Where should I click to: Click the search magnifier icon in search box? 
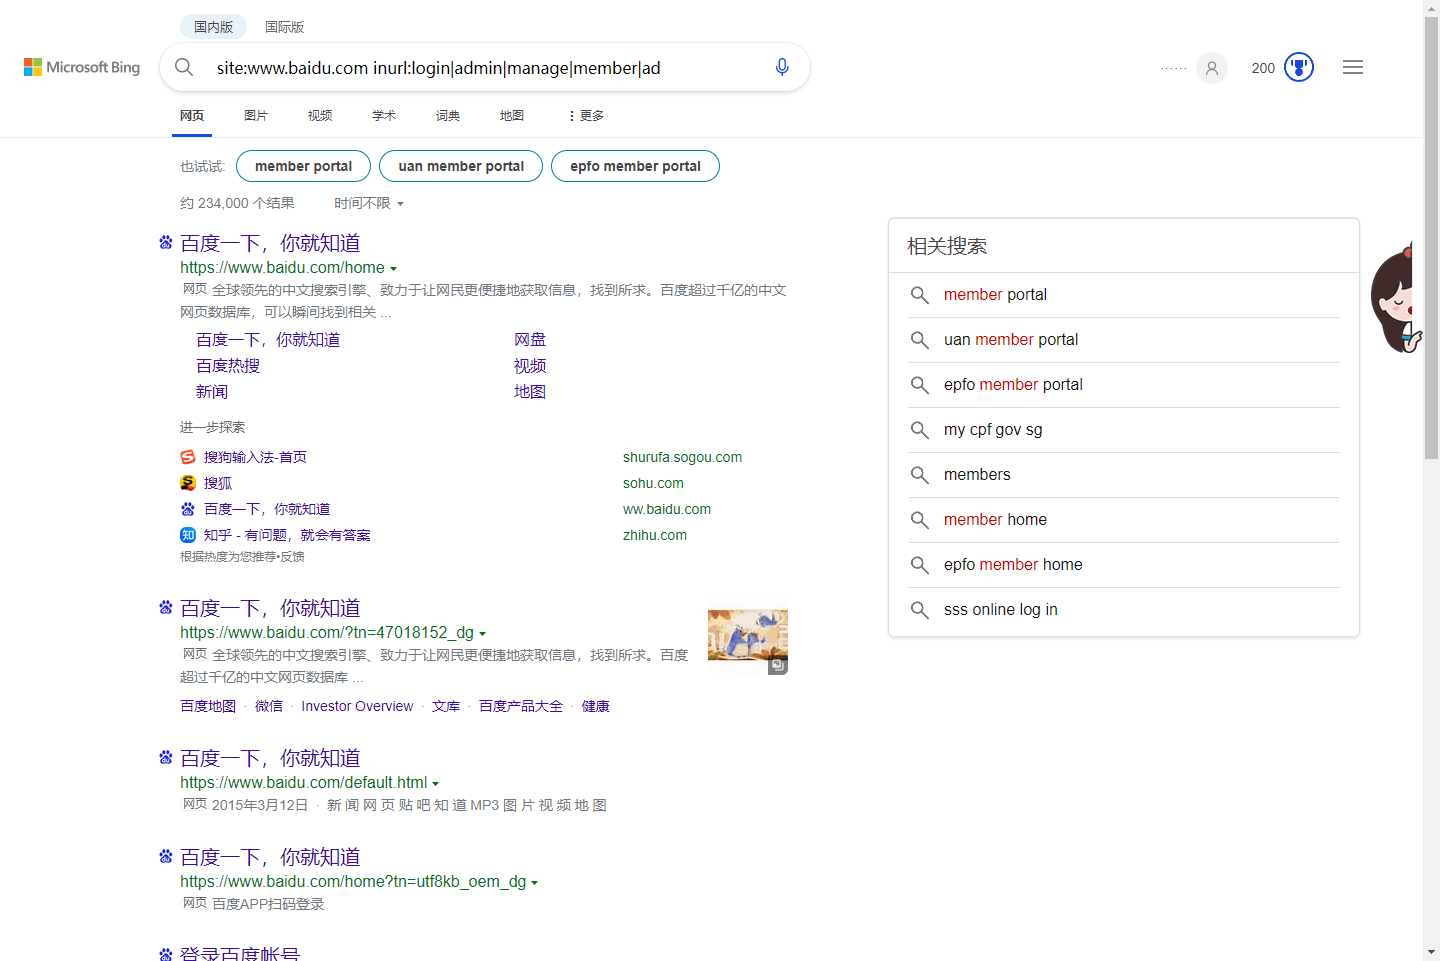pos(184,67)
